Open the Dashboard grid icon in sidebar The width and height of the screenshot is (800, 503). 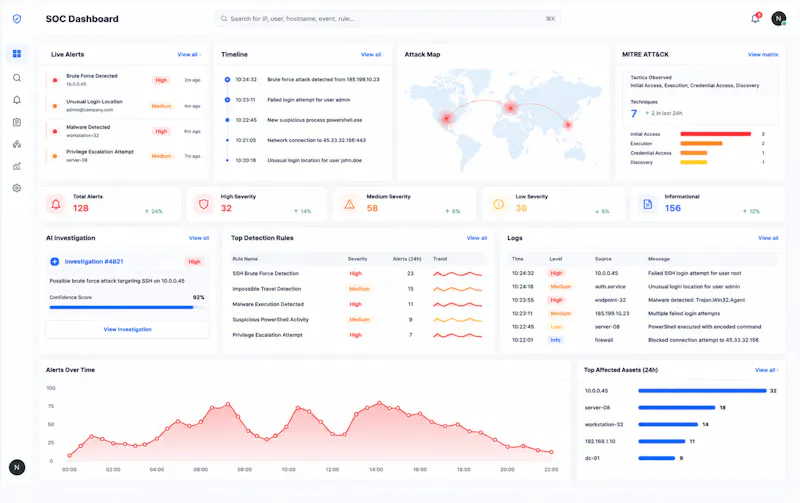pyautogui.click(x=17, y=54)
